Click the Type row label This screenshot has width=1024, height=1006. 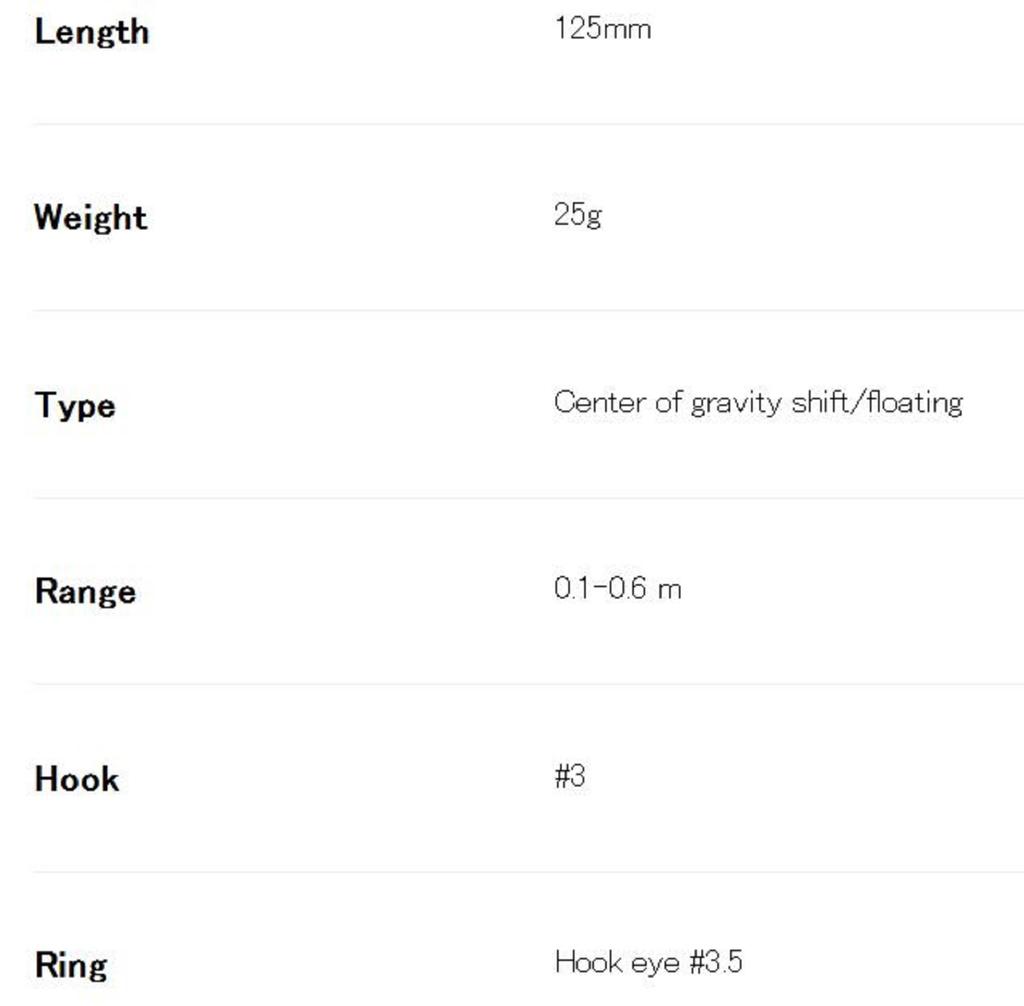(x=74, y=406)
